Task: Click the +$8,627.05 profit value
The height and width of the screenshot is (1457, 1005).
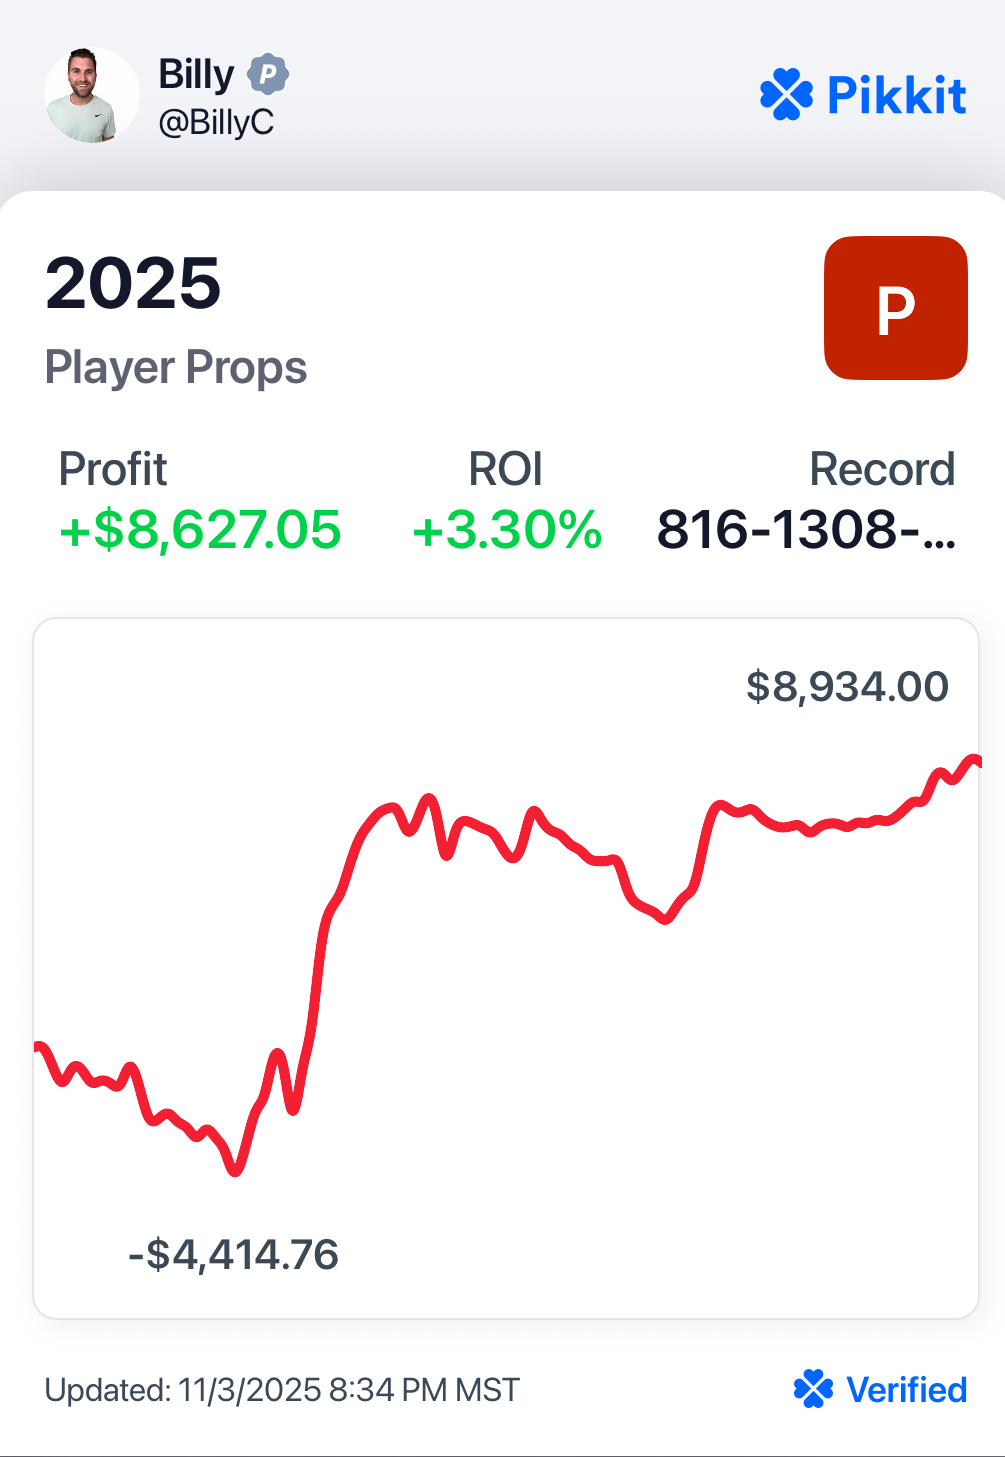Action: pyautogui.click(x=200, y=530)
